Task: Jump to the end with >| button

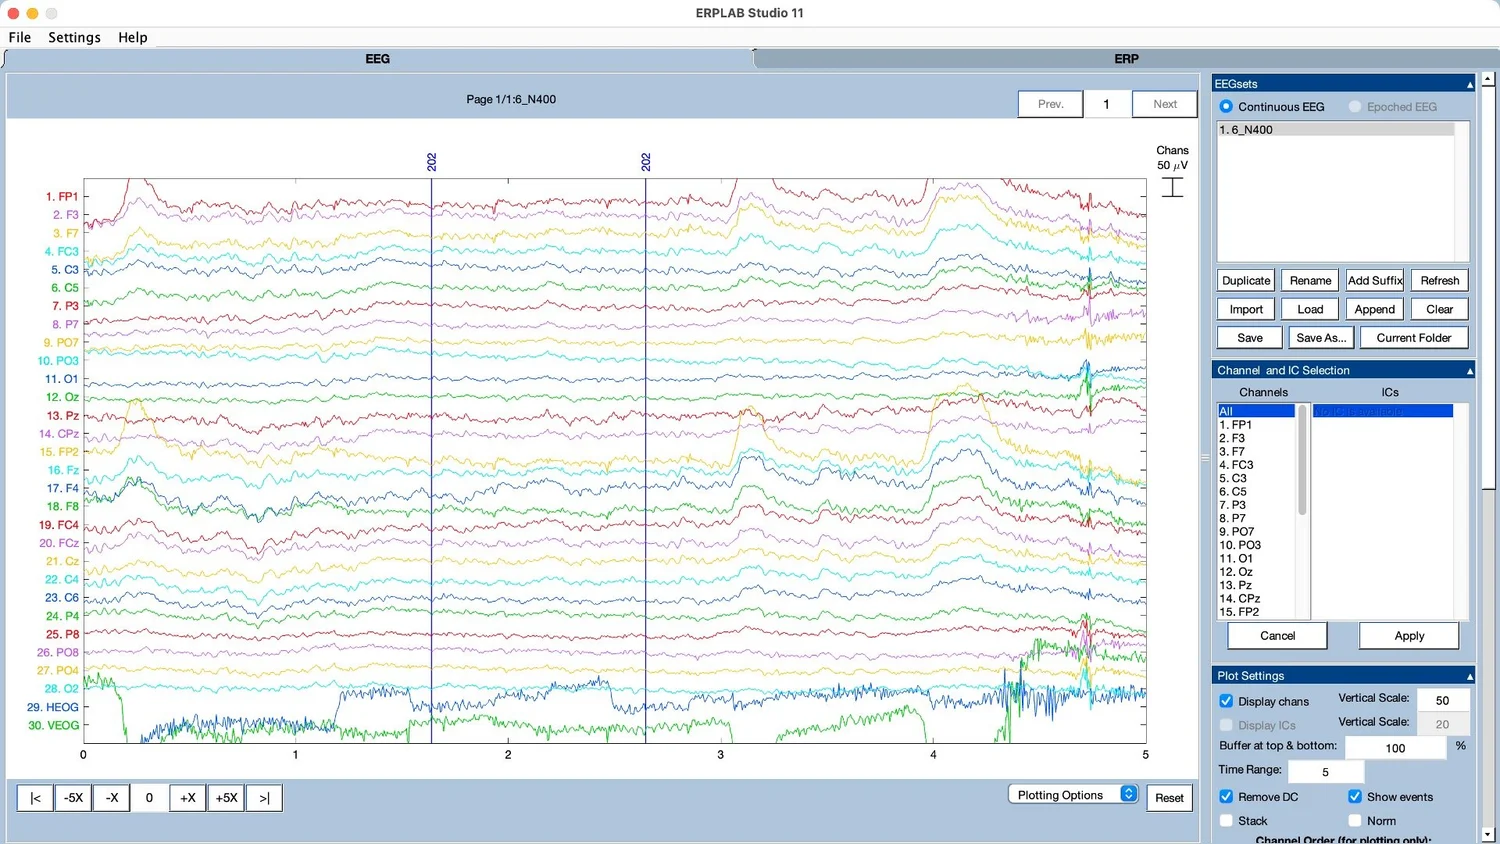Action: pos(264,798)
